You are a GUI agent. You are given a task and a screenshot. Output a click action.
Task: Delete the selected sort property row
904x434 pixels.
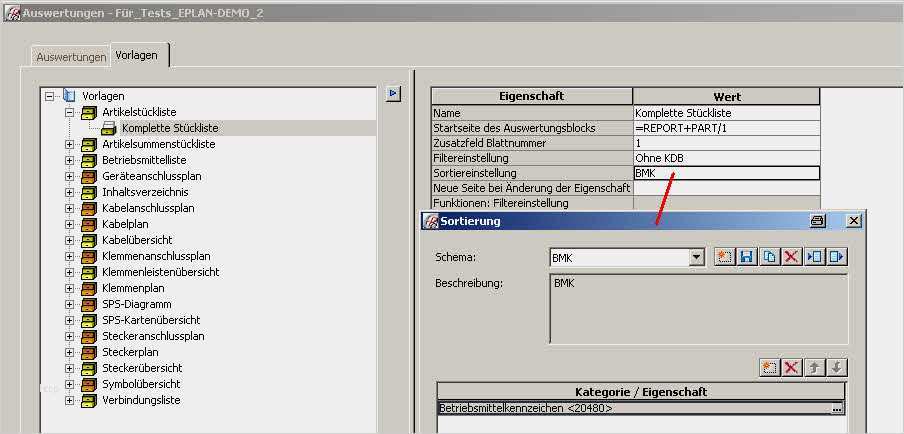coord(792,367)
